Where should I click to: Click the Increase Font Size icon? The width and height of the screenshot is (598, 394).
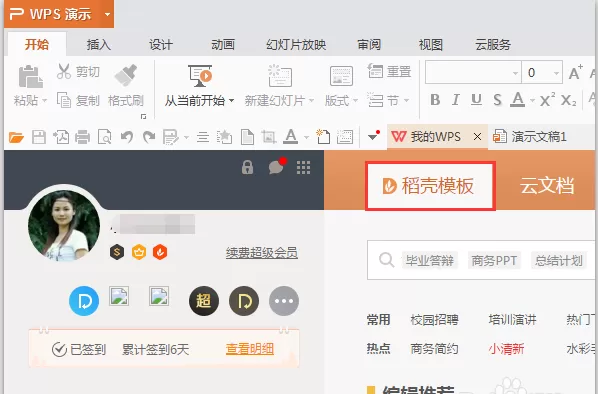(x=575, y=72)
